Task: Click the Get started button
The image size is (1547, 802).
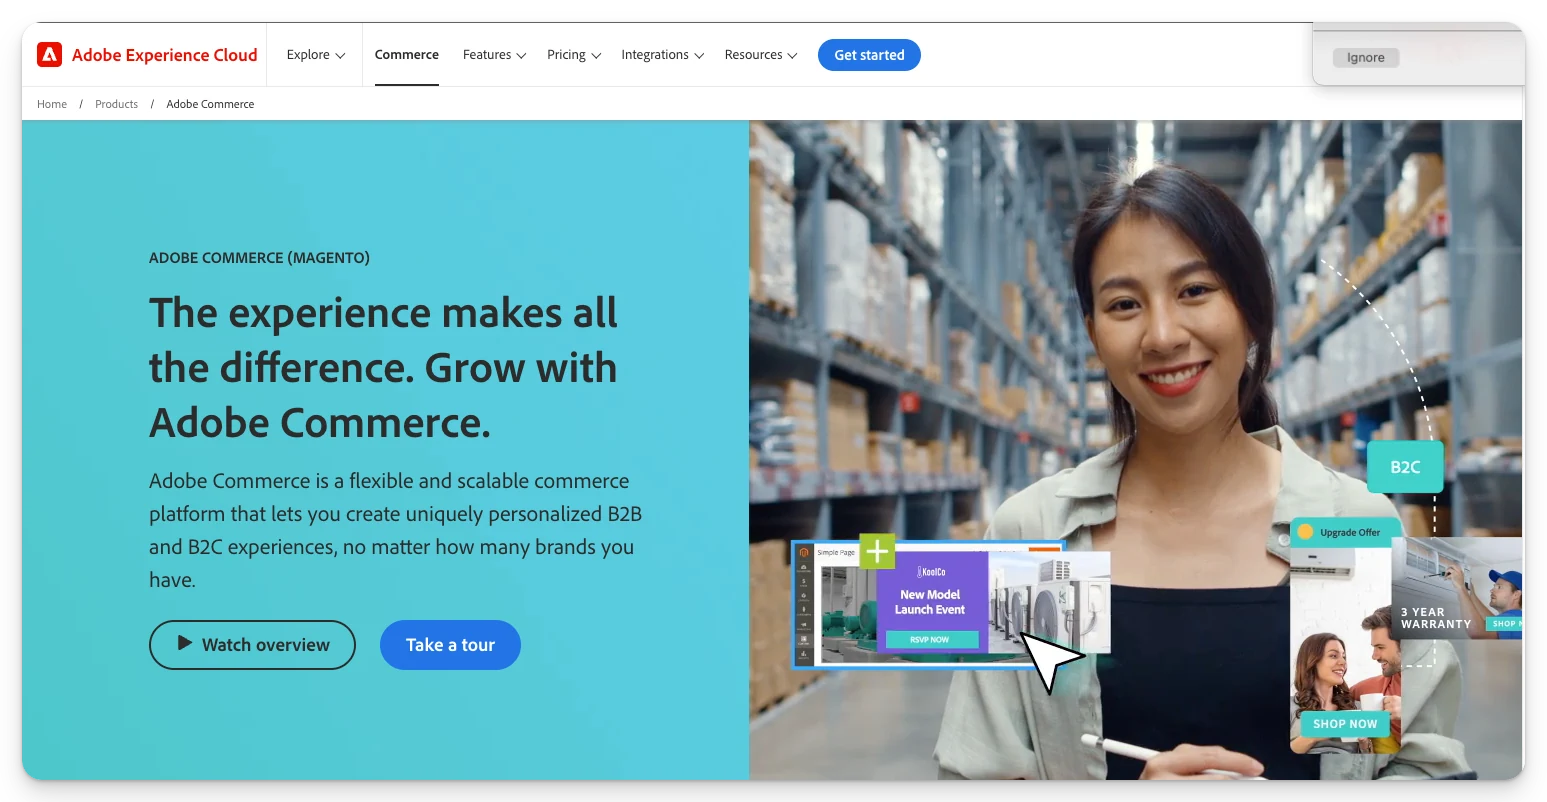Action: [869, 55]
